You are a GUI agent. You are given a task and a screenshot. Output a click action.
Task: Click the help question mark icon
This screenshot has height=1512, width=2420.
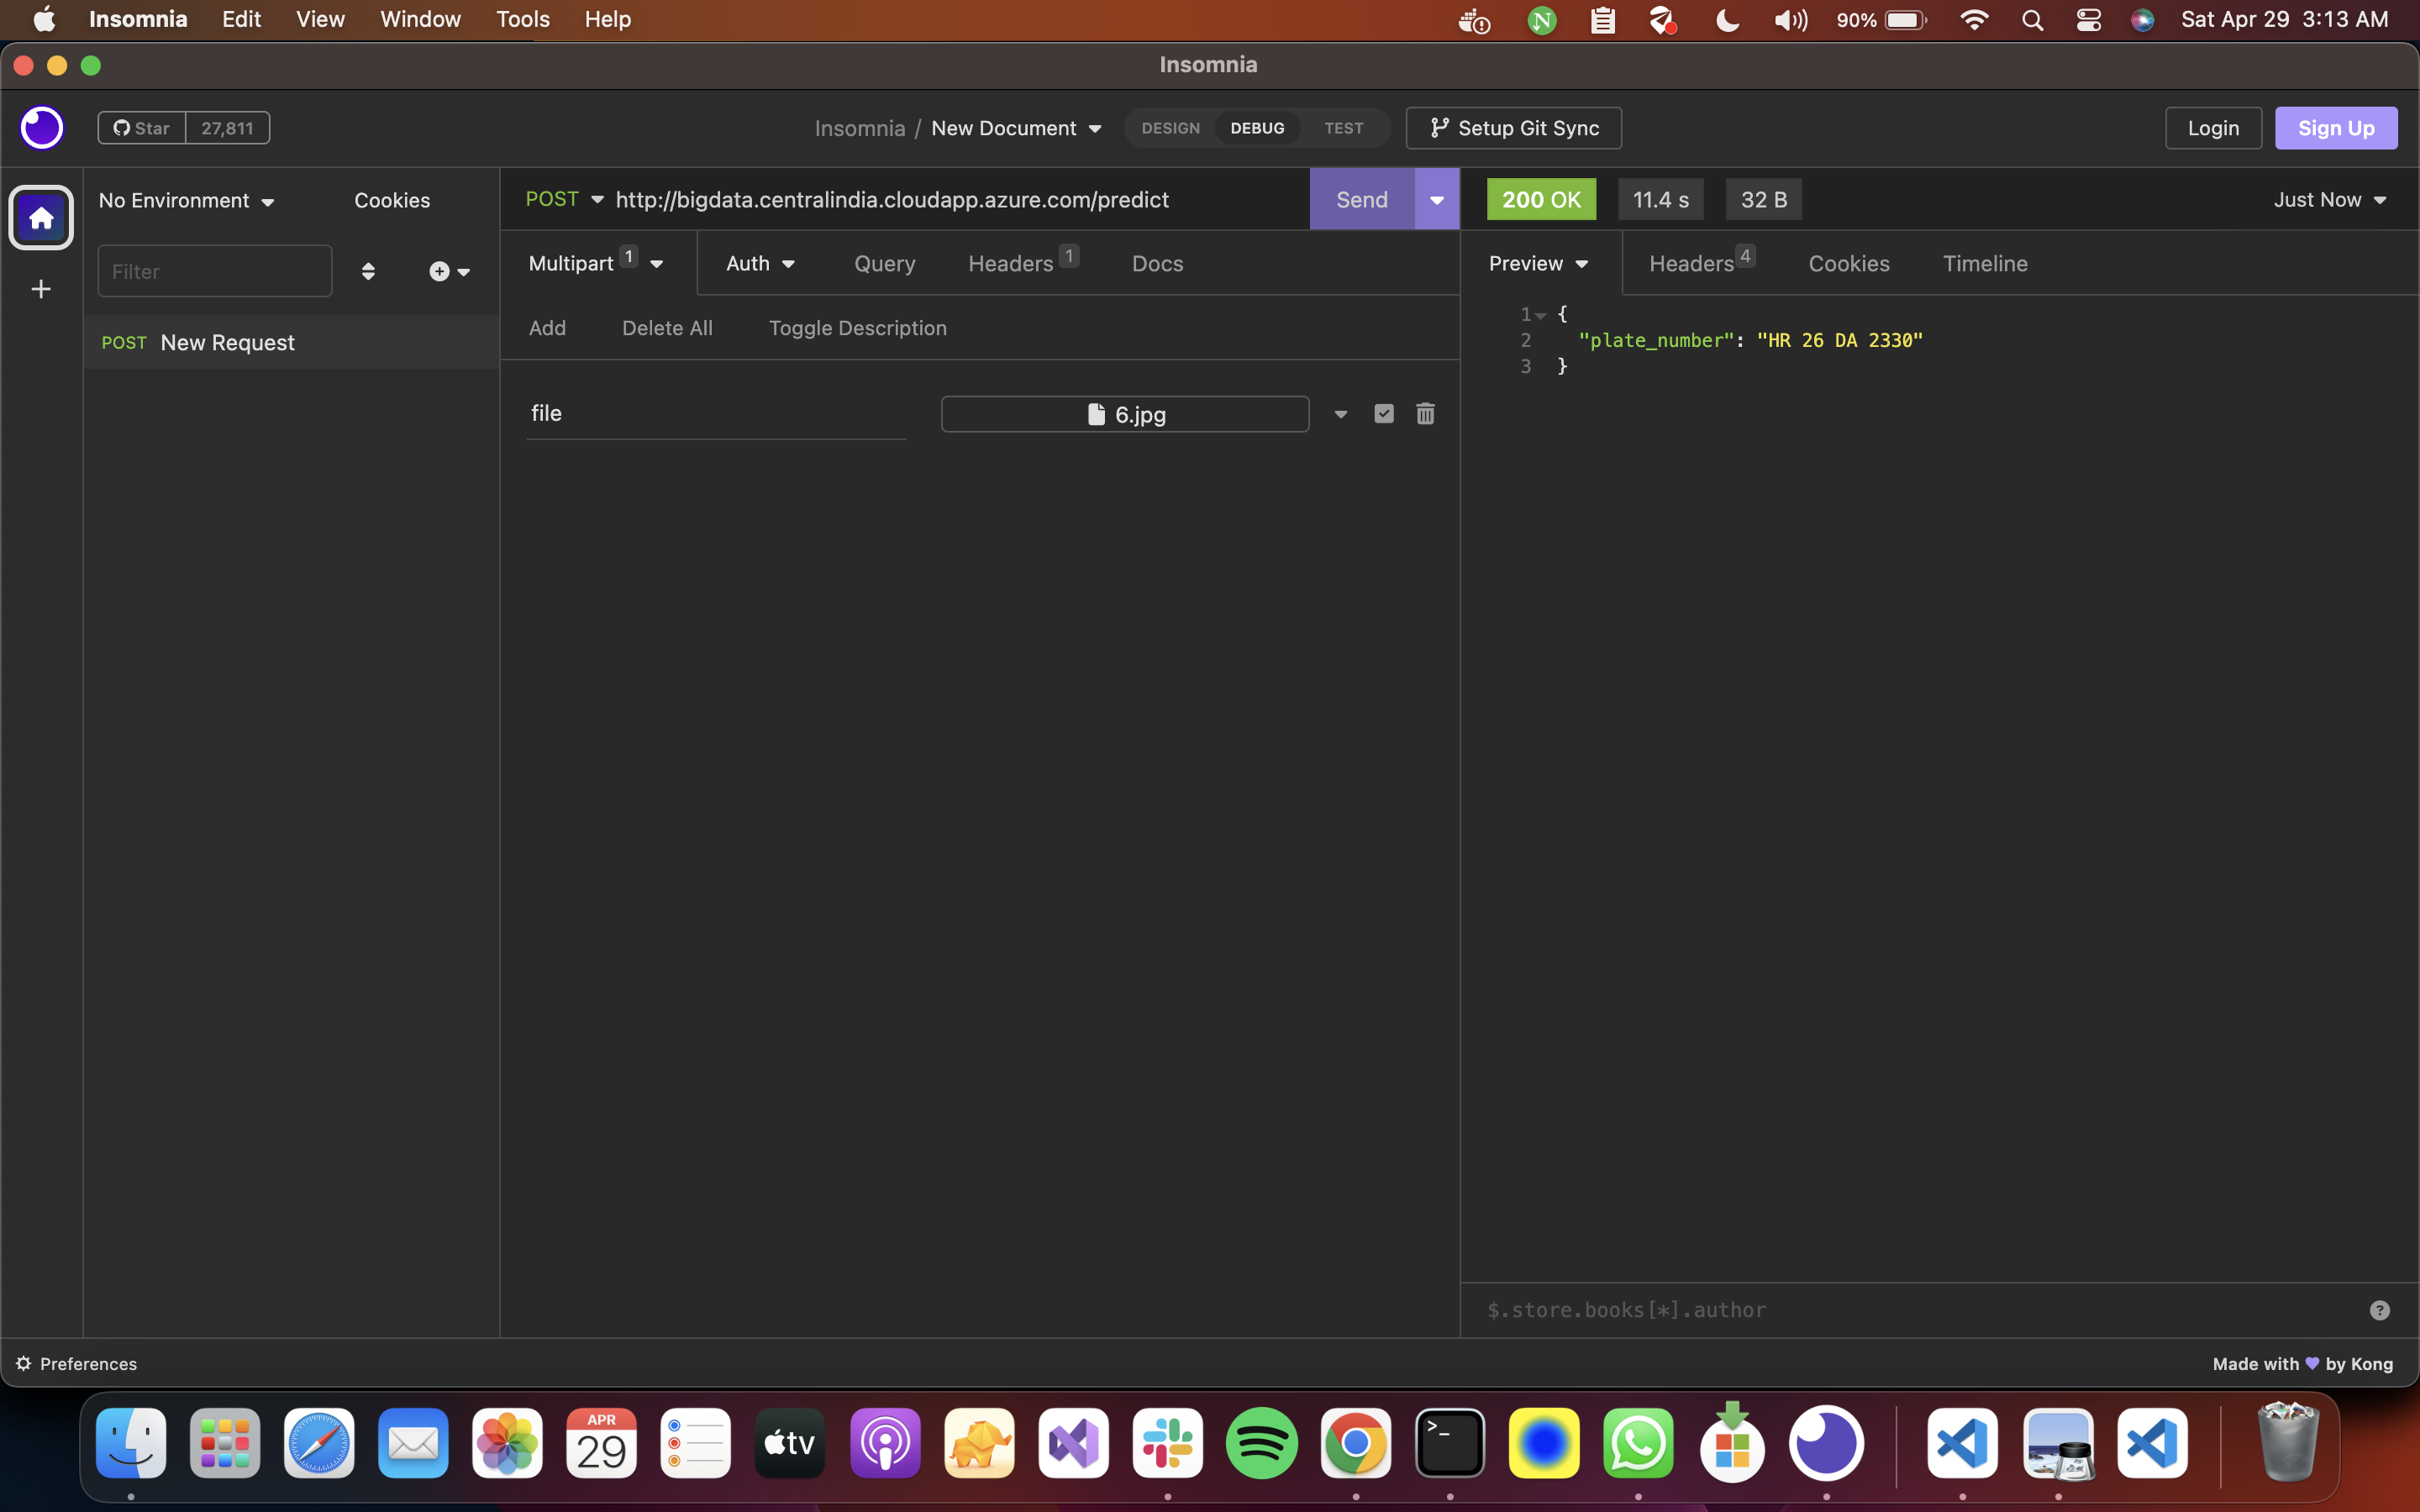[x=2379, y=1310]
